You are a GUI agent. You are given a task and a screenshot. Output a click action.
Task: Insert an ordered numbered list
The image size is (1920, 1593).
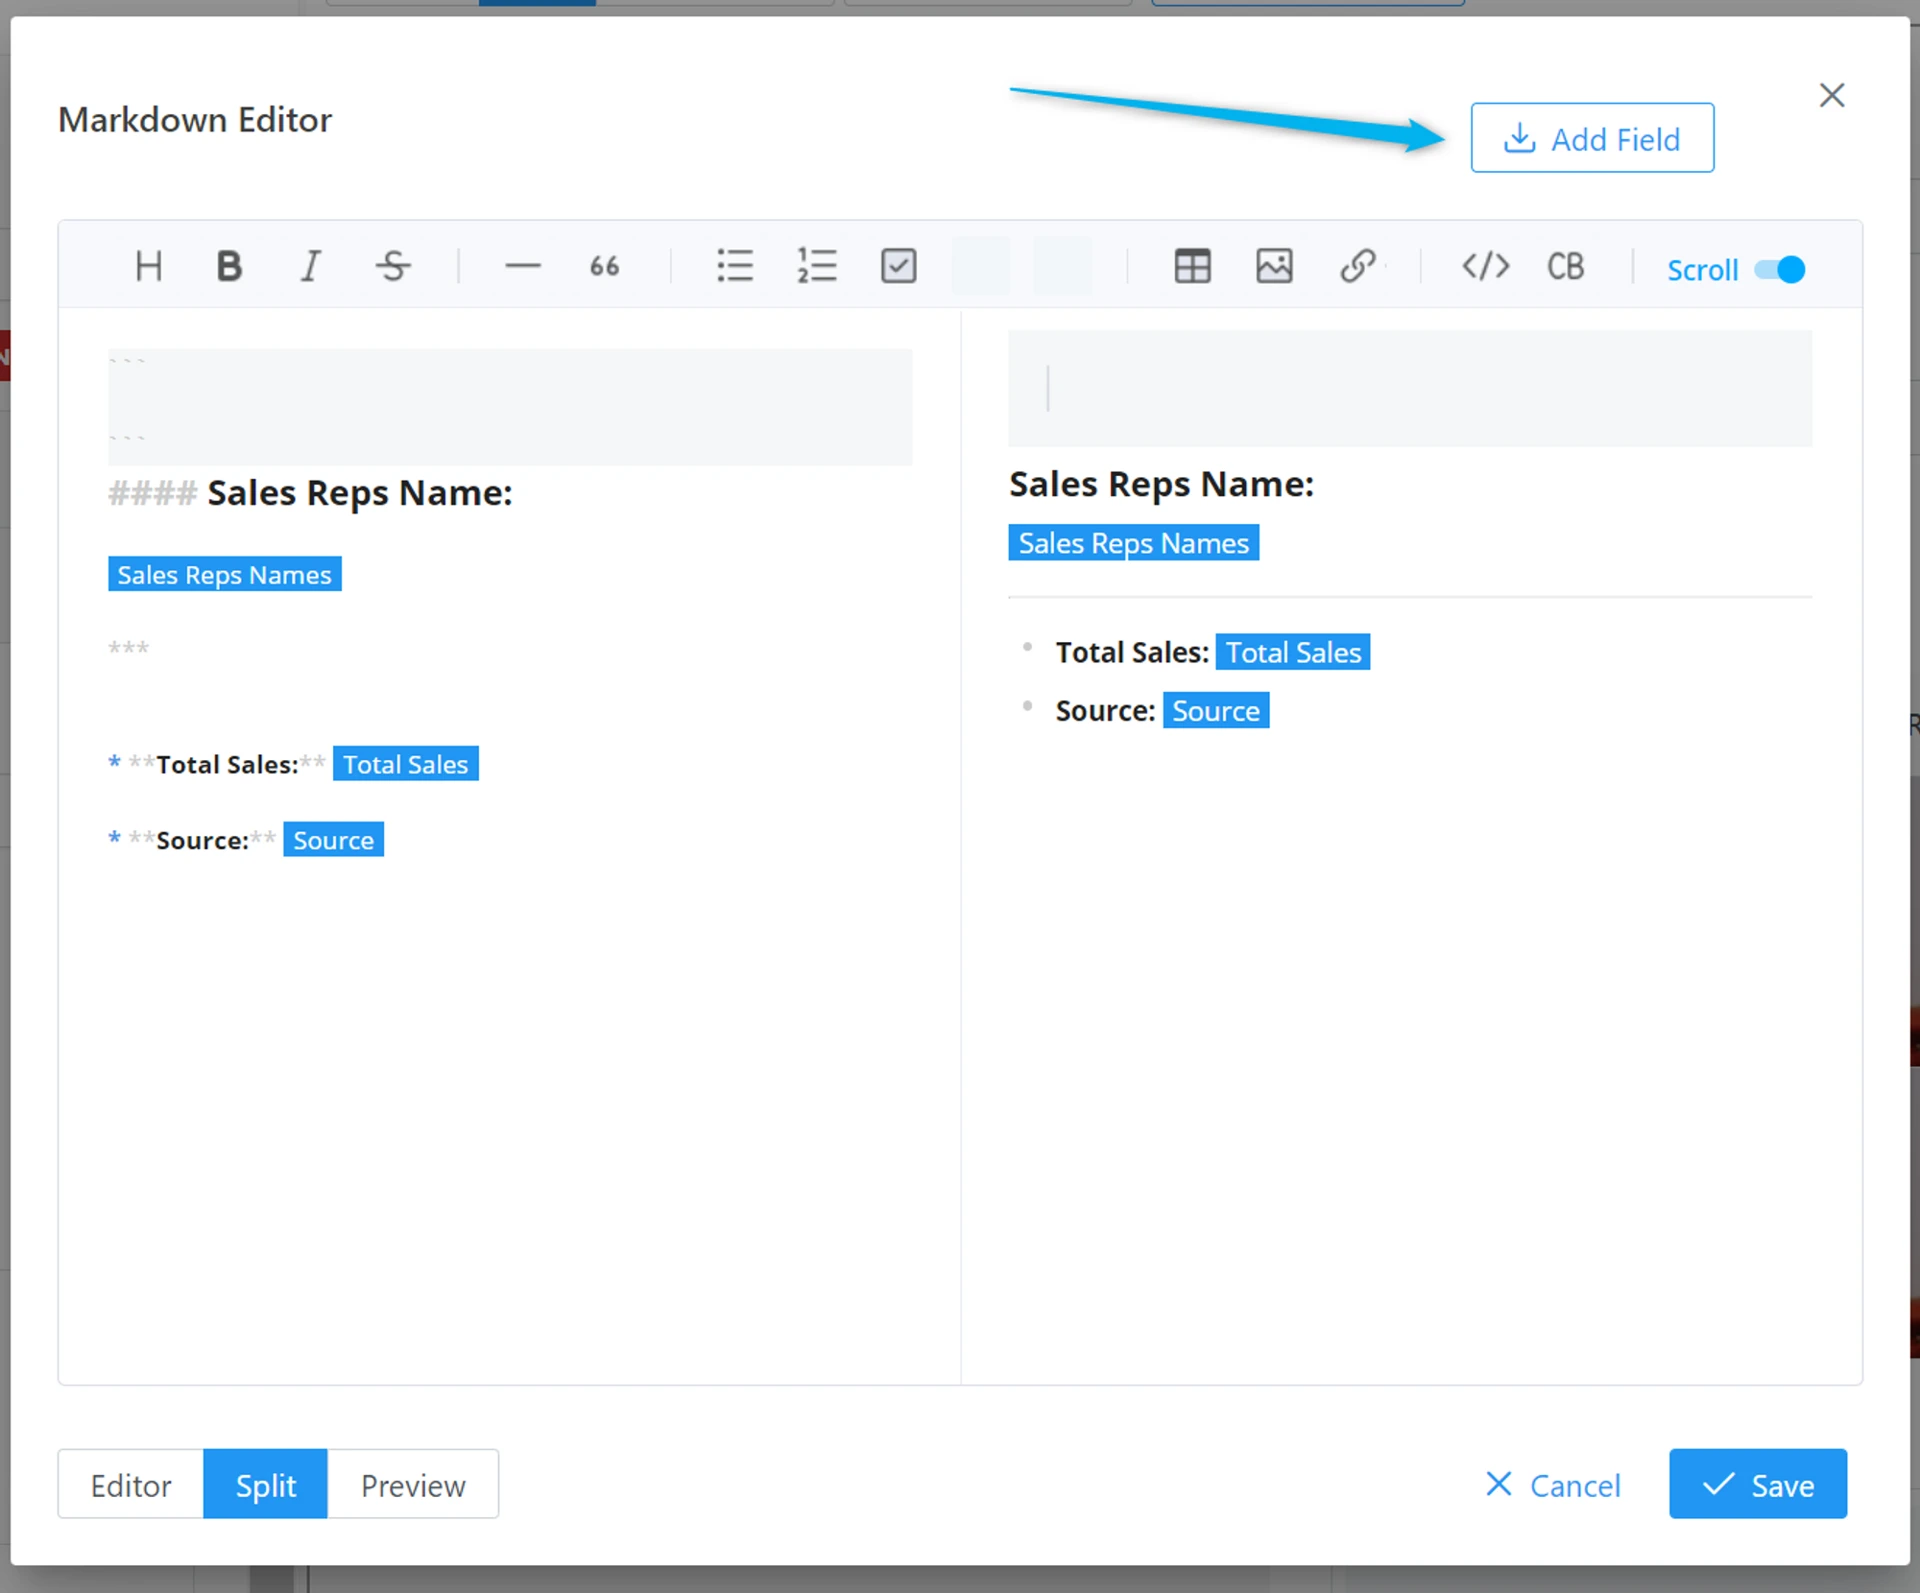816,266
